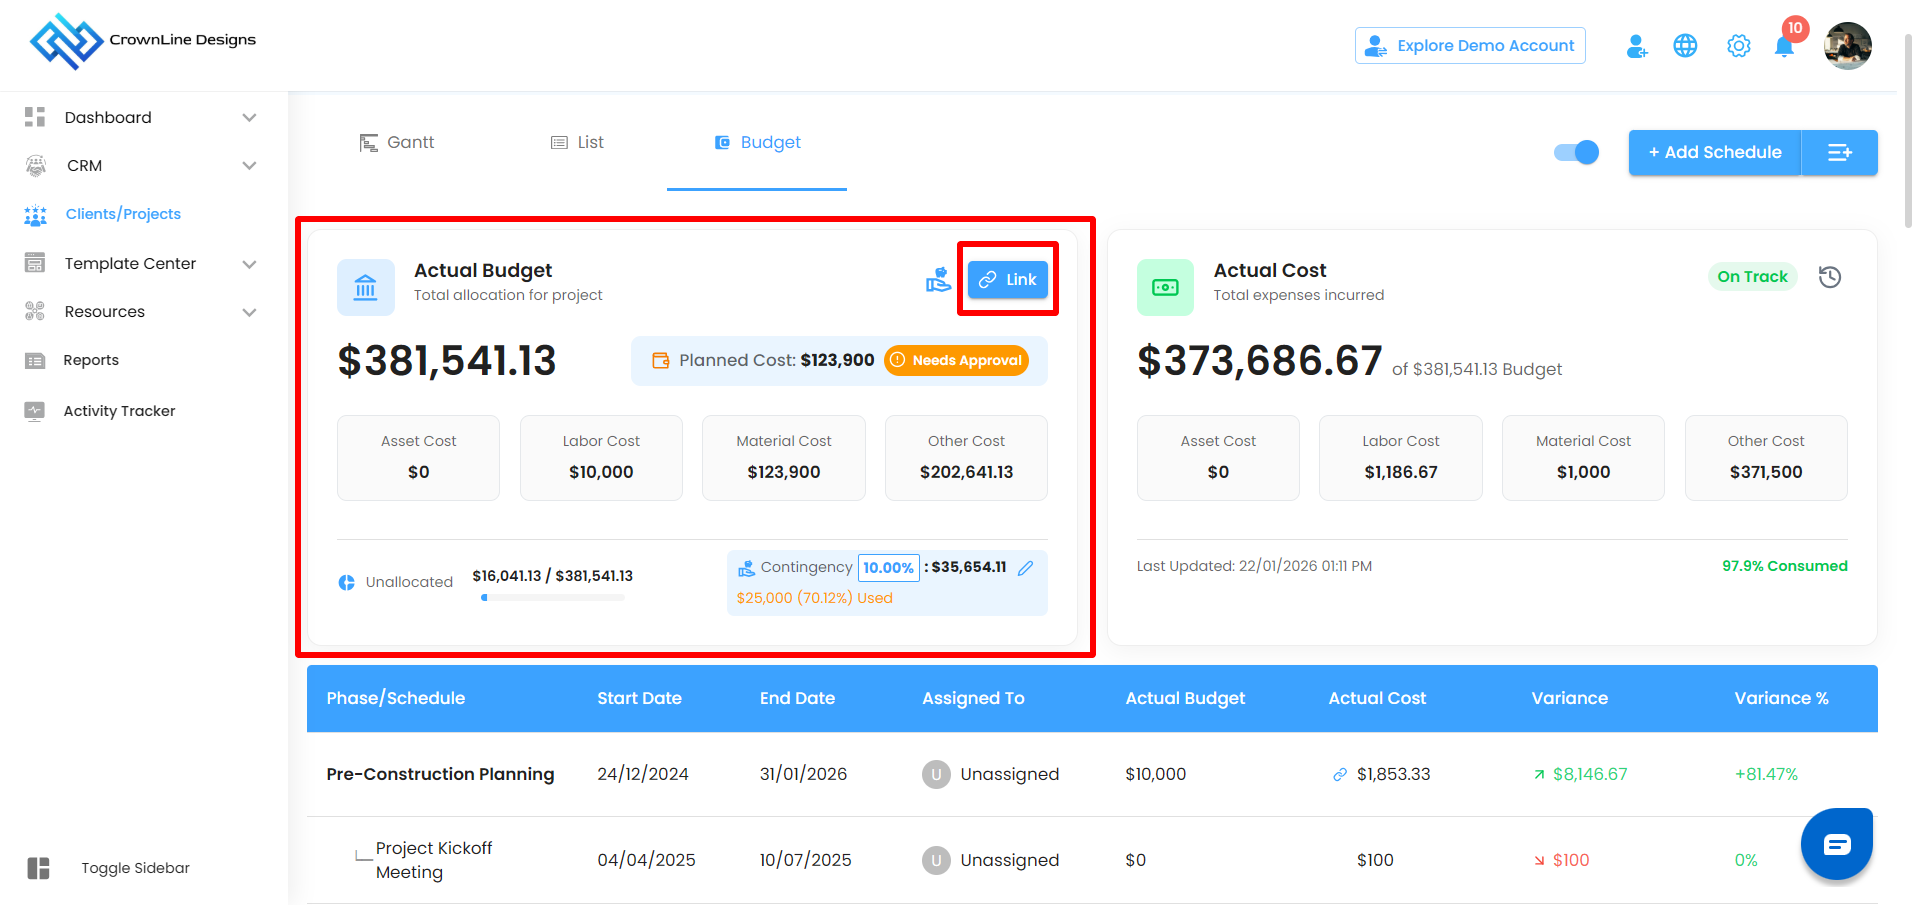Click Explore Demo Account button
The image size is (1920, 905).
point(1470,46)
